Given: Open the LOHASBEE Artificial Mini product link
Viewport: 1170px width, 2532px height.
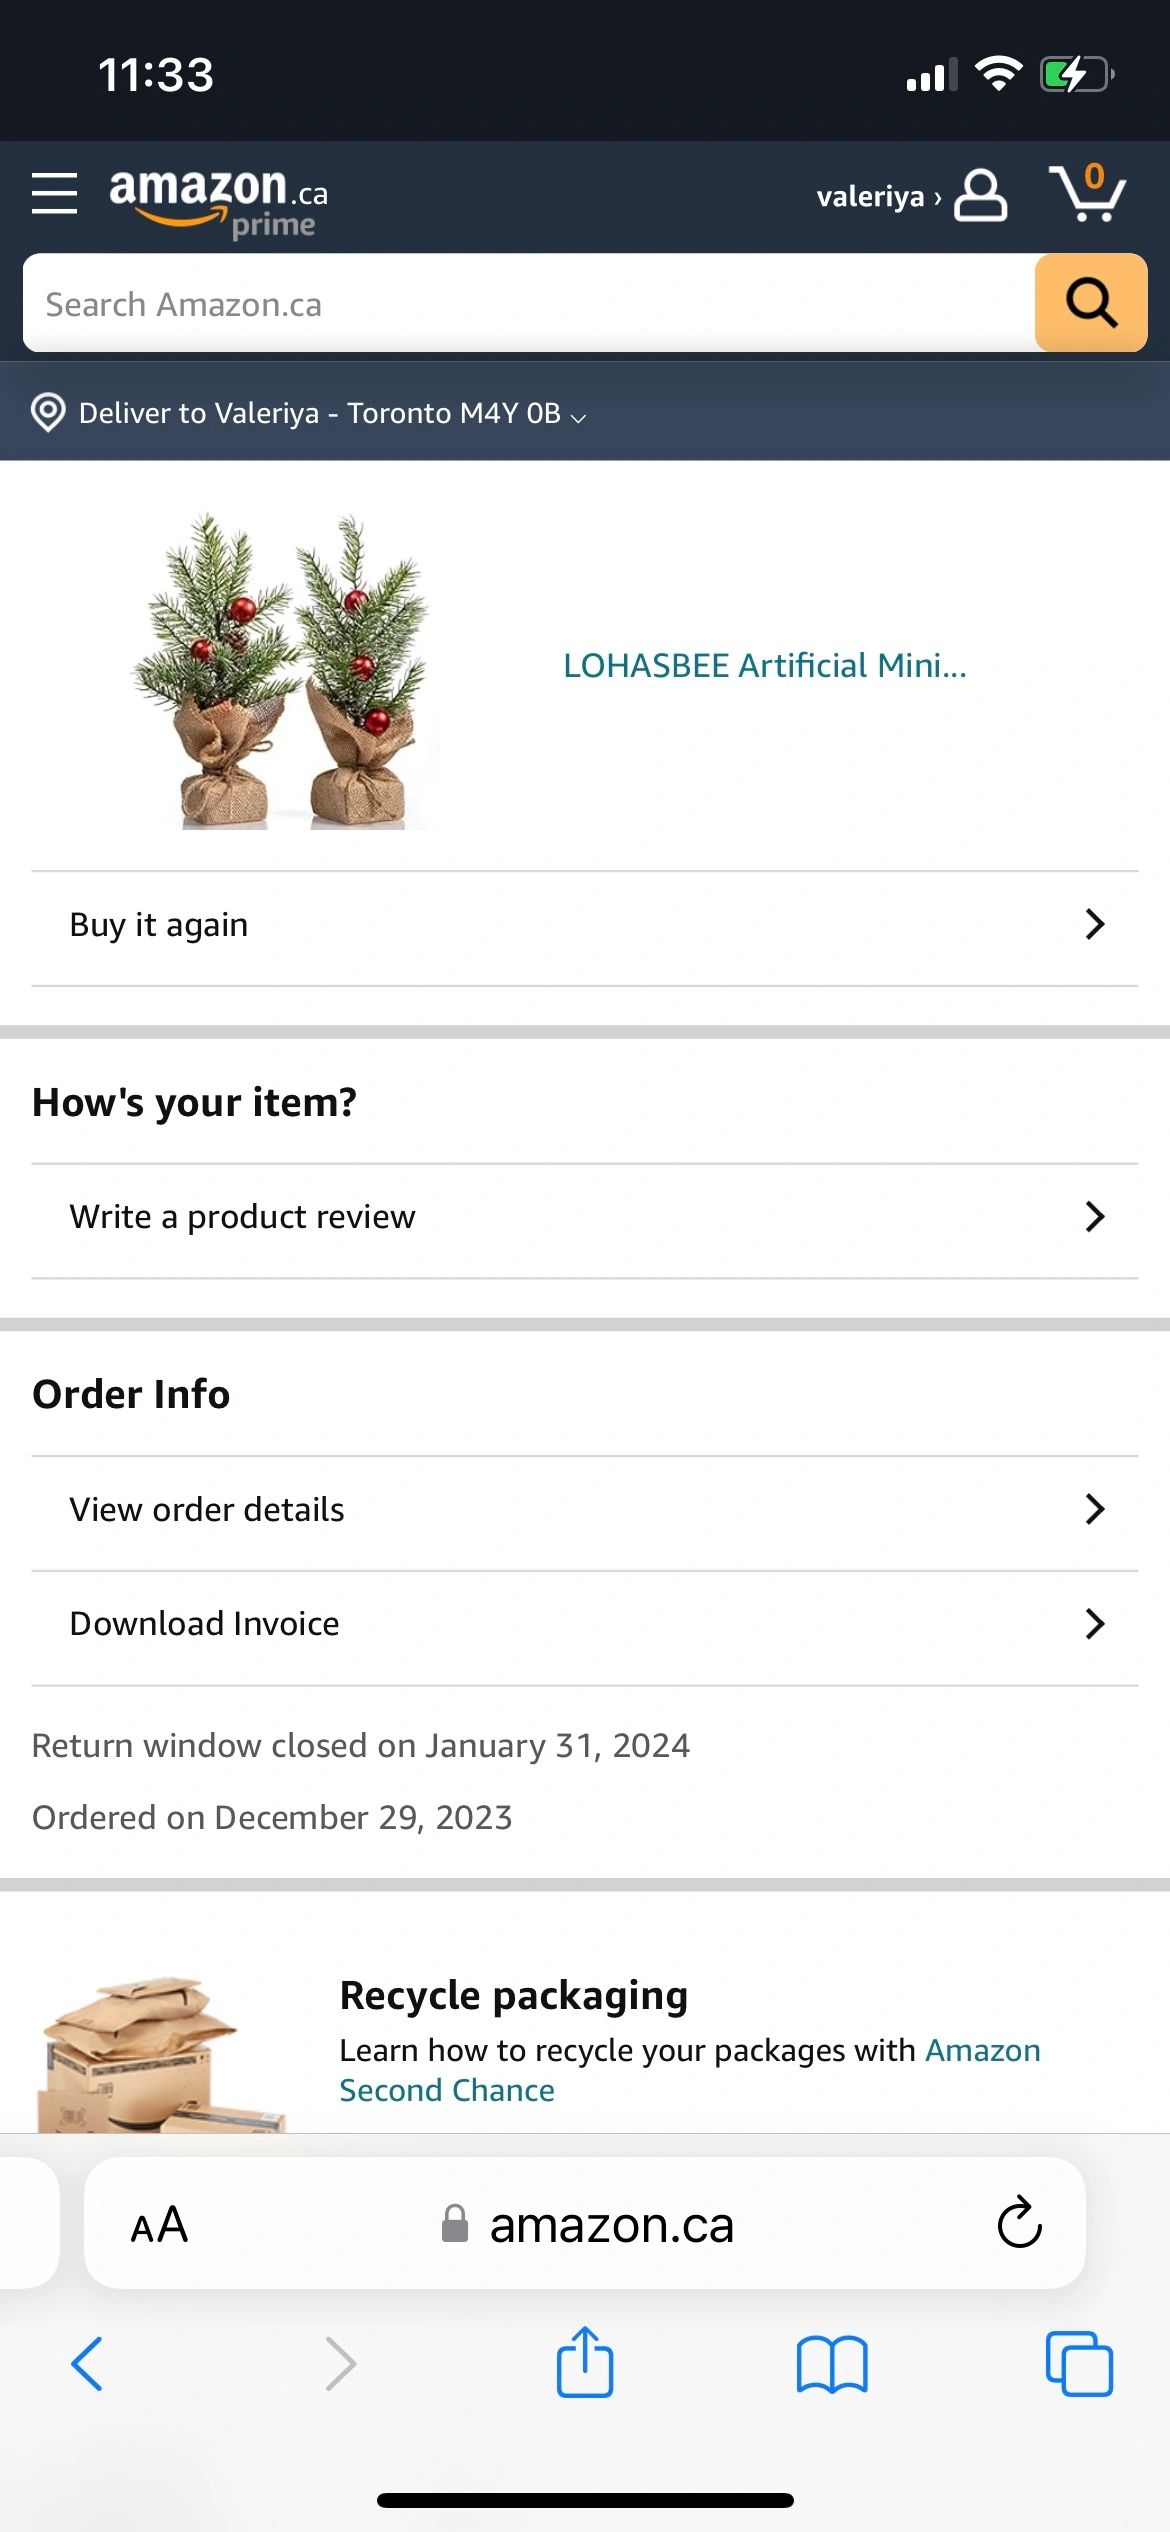Looking at the screenshot, I should click(x=765, y=666).
